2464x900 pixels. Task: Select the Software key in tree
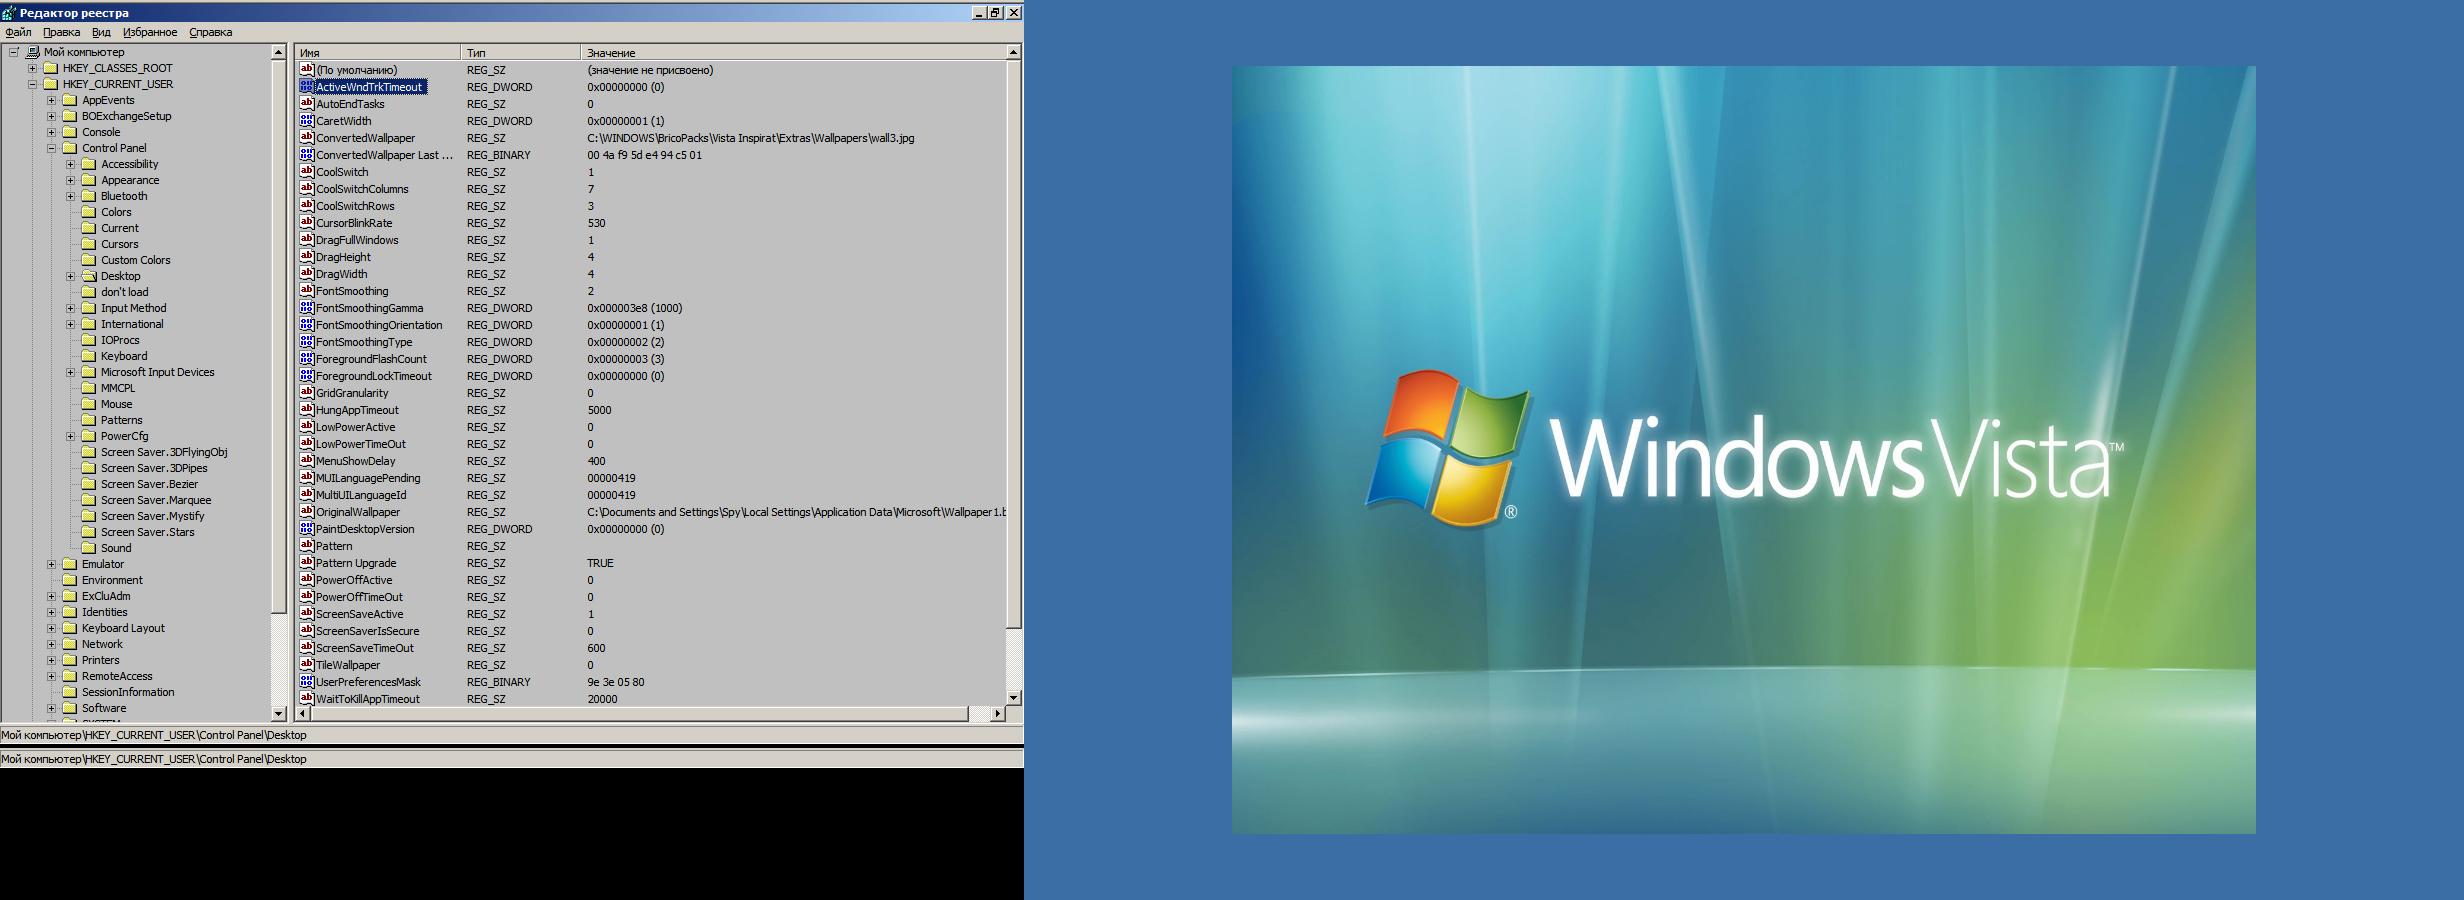click(x=104, y=708)
